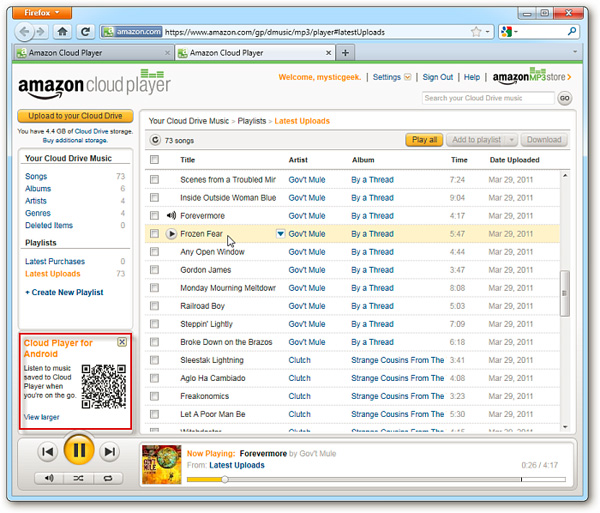List all tabs with the tab-bar arrow

(x=575, y=52)
